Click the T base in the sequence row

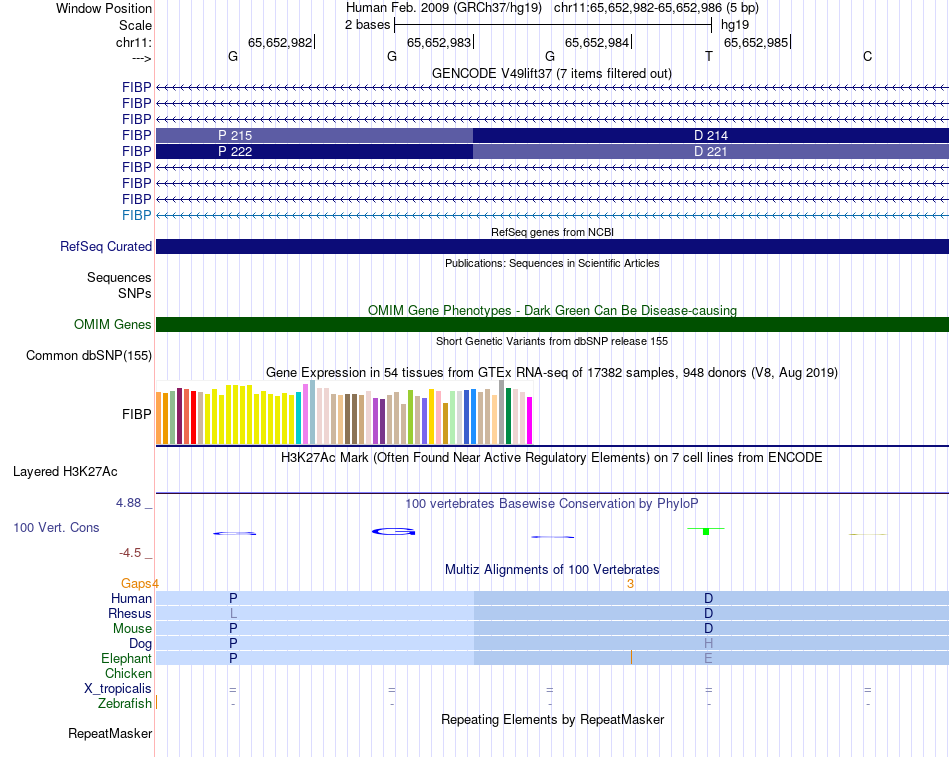[709, 56]
